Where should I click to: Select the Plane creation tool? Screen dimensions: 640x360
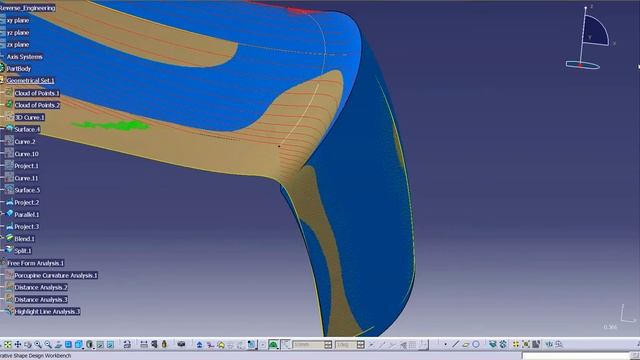[x=466, y=344]
